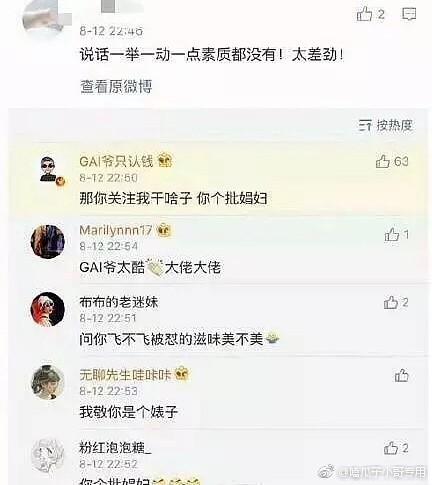Open 布布的老迷妹 username profile
Screen dimensions: 432x485
coord(118,302)
